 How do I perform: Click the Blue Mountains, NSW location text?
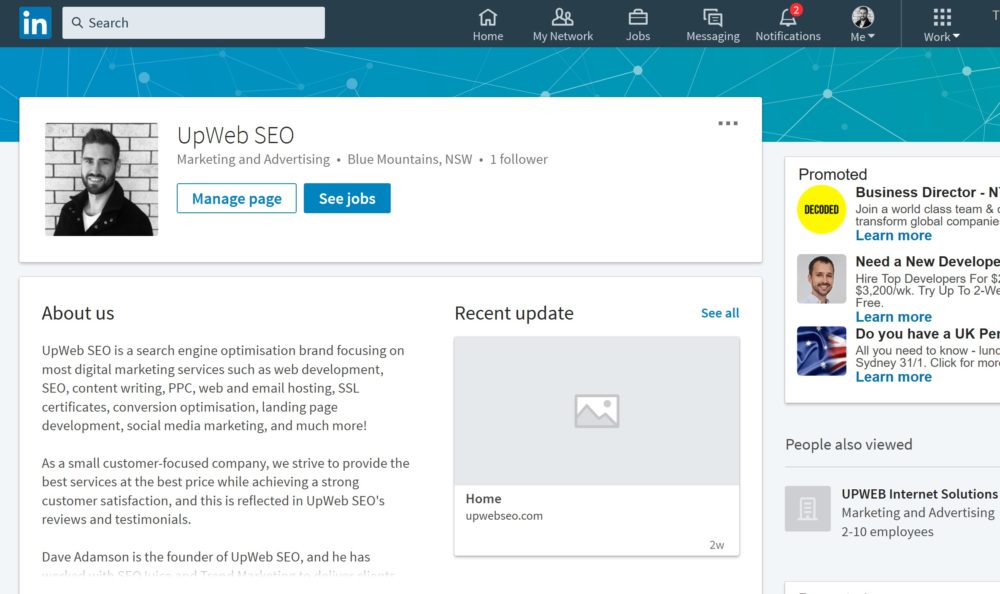(409, 160)
